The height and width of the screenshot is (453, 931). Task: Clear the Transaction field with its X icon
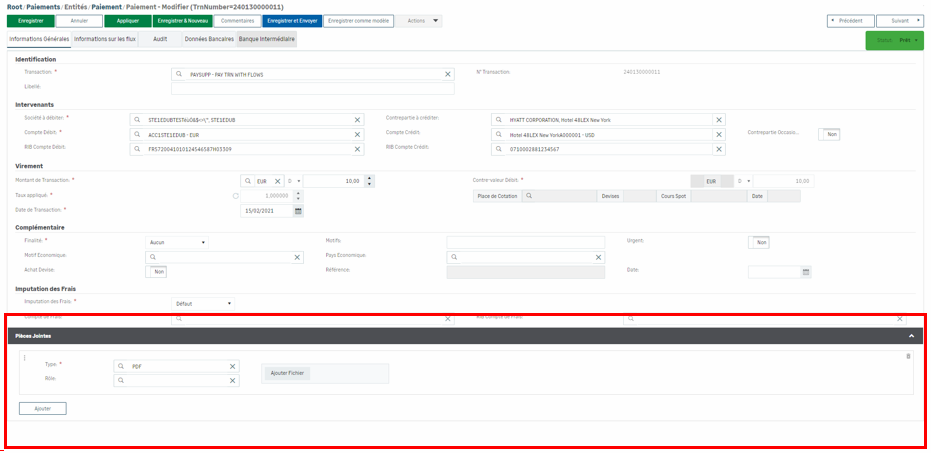click(x=447, y=74)
